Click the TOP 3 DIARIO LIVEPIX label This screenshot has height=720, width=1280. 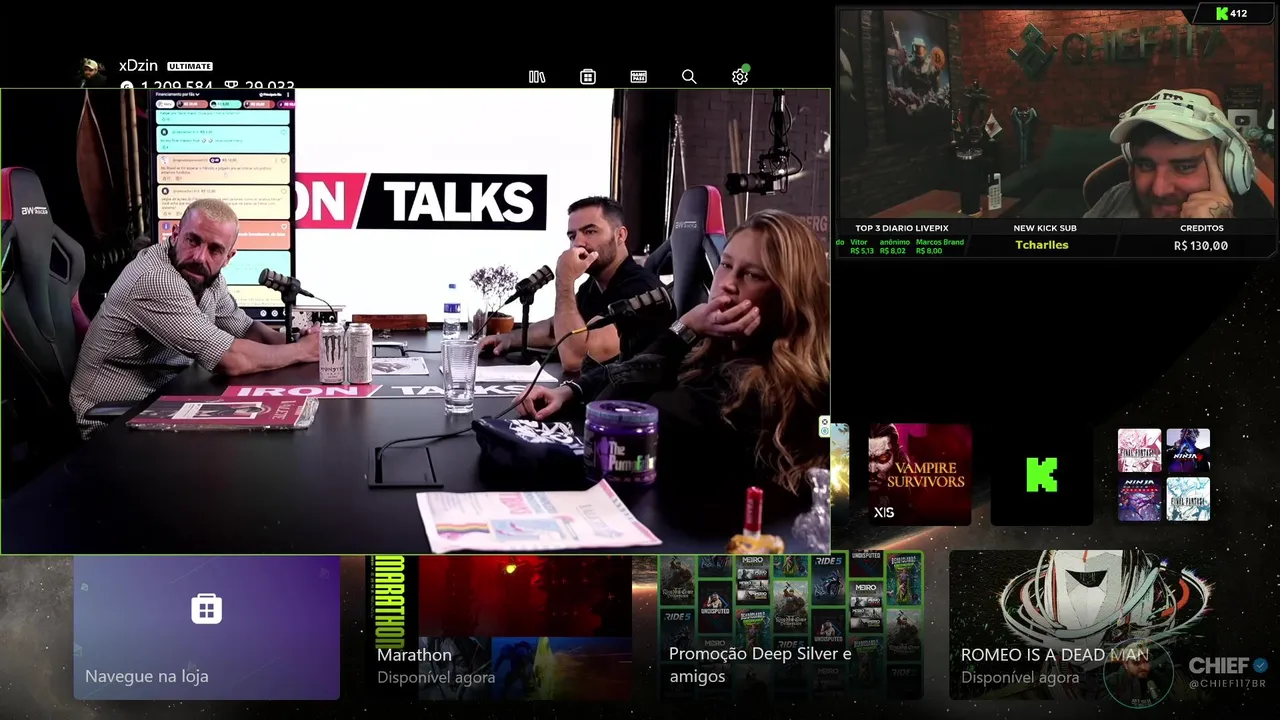(x=902, y=228)
